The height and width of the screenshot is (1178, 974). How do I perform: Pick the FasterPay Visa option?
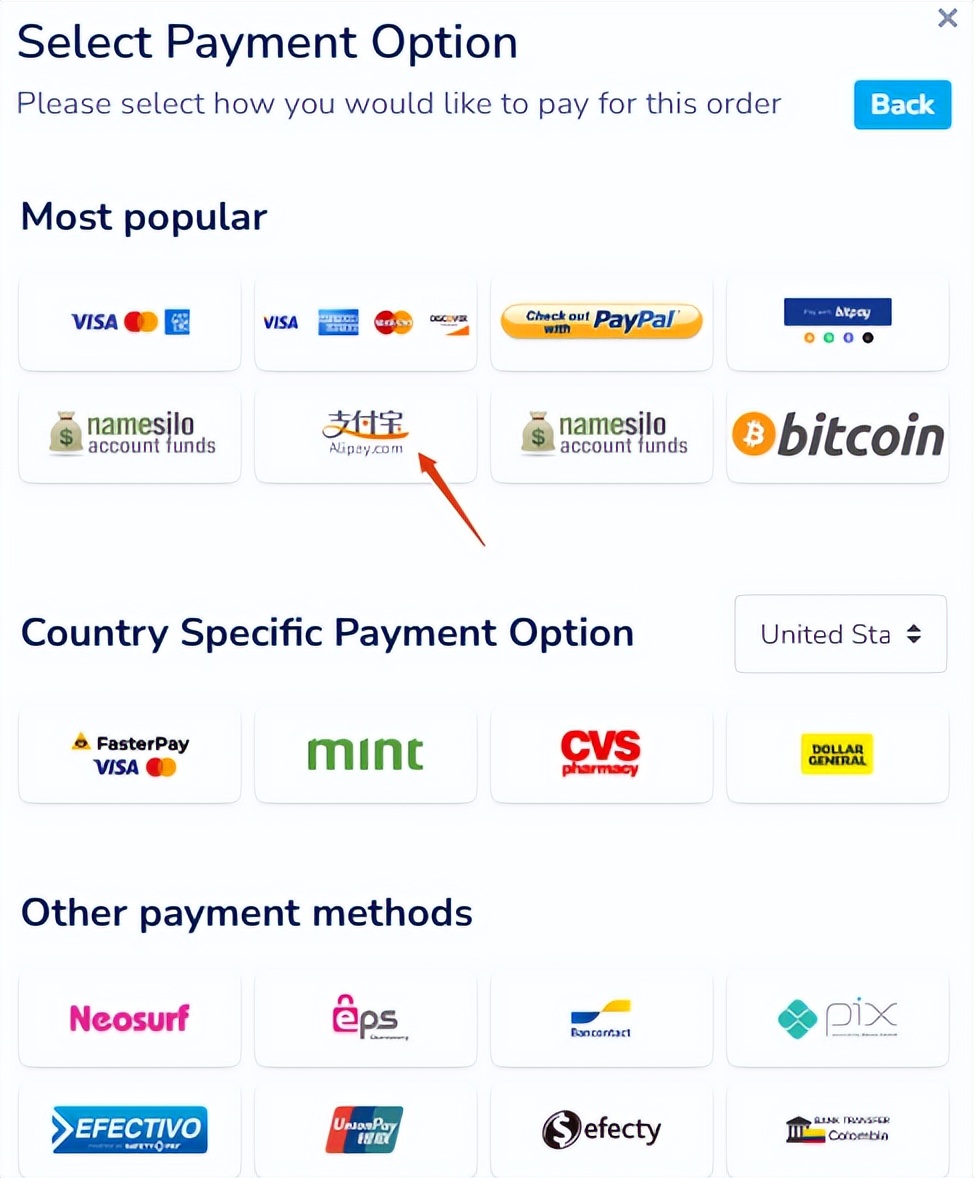point(130,754)
